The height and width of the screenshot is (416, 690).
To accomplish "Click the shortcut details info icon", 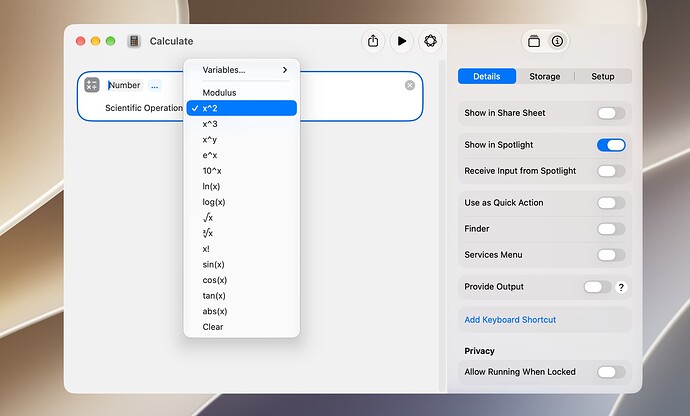I will click(x=557, y=41).
